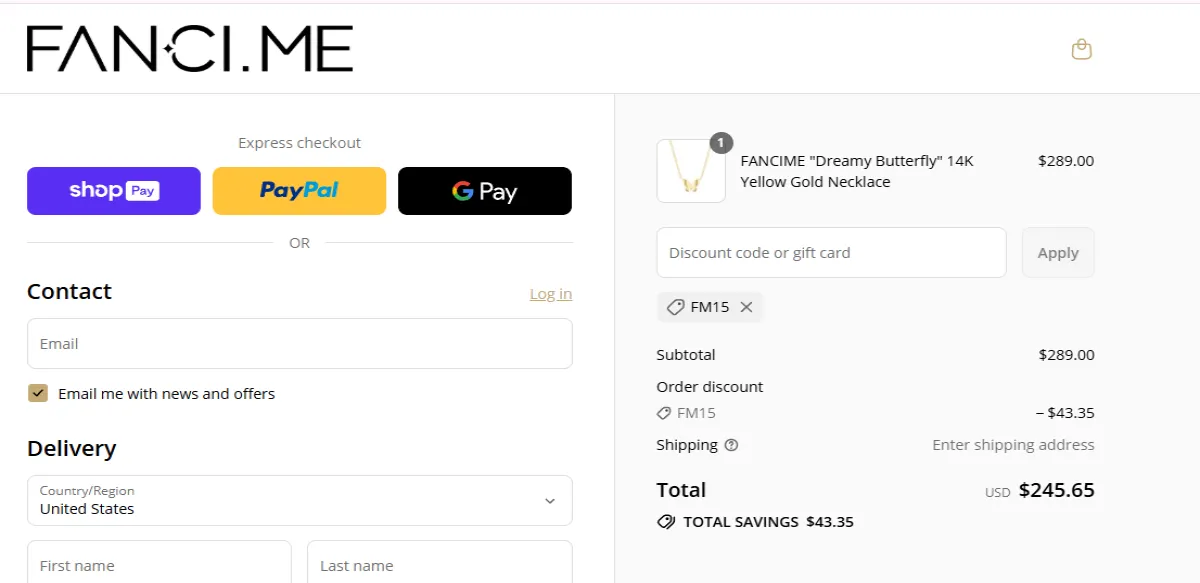Remove the FM15 discount code tag
This screenshot has height=583, width=1200.
pos(746,307)
